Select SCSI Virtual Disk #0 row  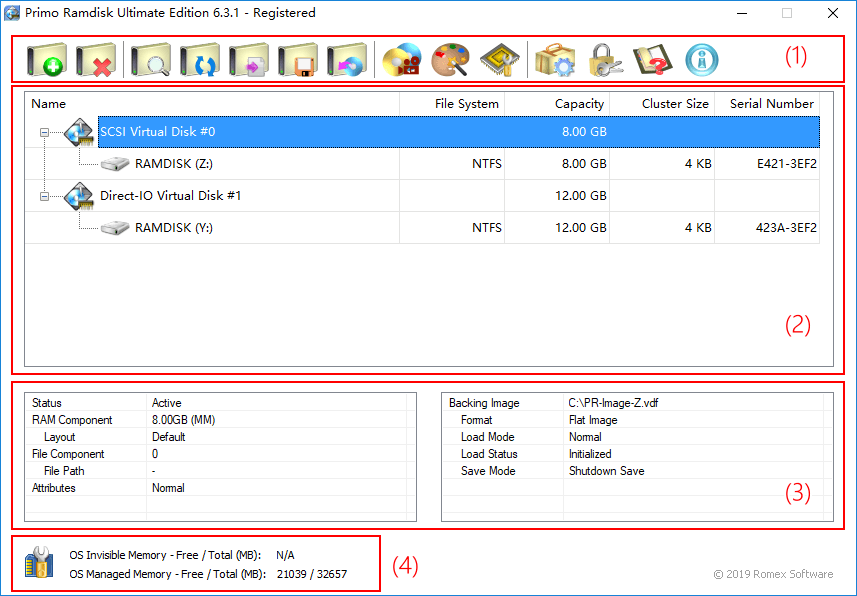tap(459, 132)
